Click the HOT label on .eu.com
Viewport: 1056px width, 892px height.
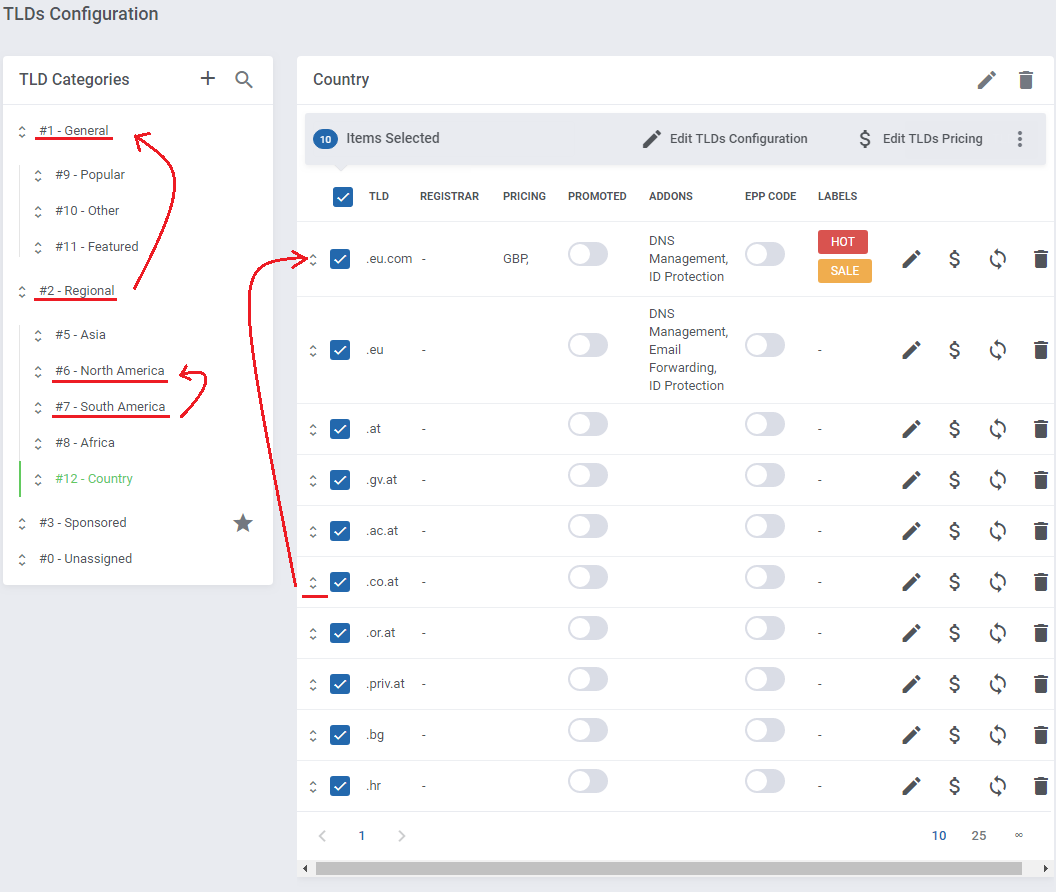tap(843, 242)
